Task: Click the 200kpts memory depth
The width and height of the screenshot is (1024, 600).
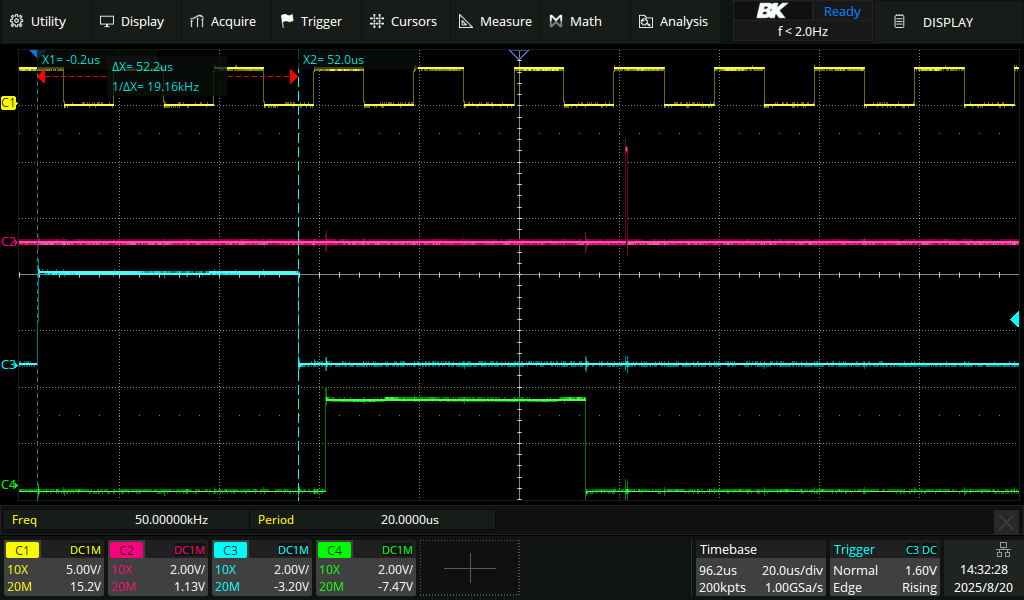Action: pyautogui.click(x=722, y=588)
